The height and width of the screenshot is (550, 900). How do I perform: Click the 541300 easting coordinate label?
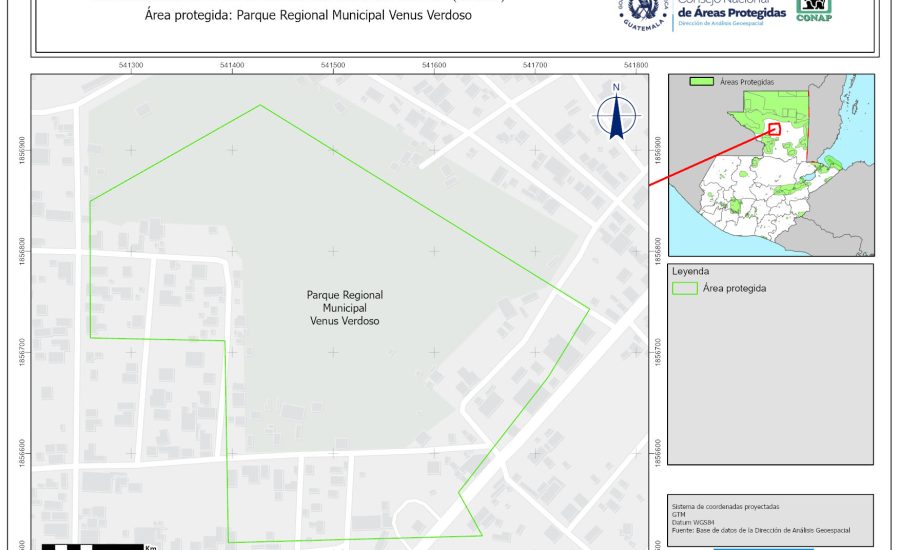(x=131, y=65)
